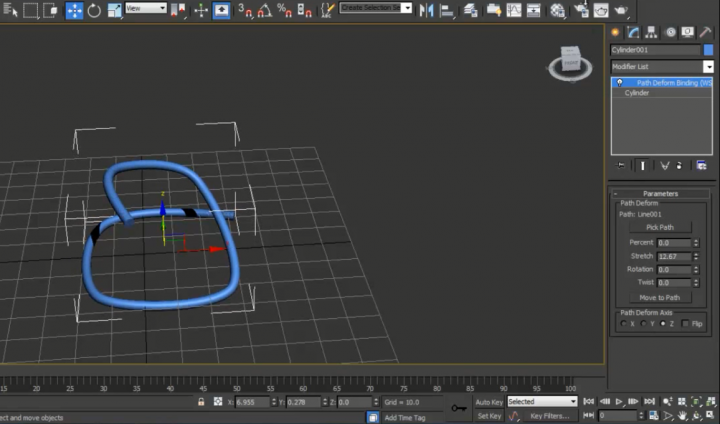
Task: Expand the Selected key mode dropdown
Action: (x=573, y=401)
